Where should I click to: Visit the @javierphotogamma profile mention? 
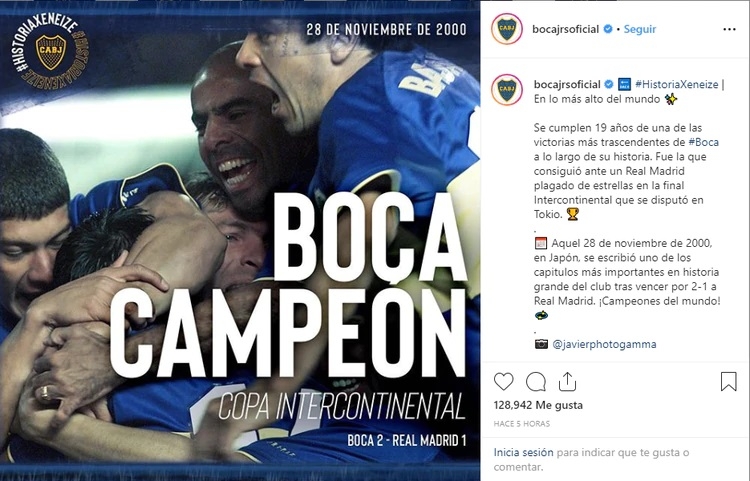pyautogui.click(x=604, y=344)
